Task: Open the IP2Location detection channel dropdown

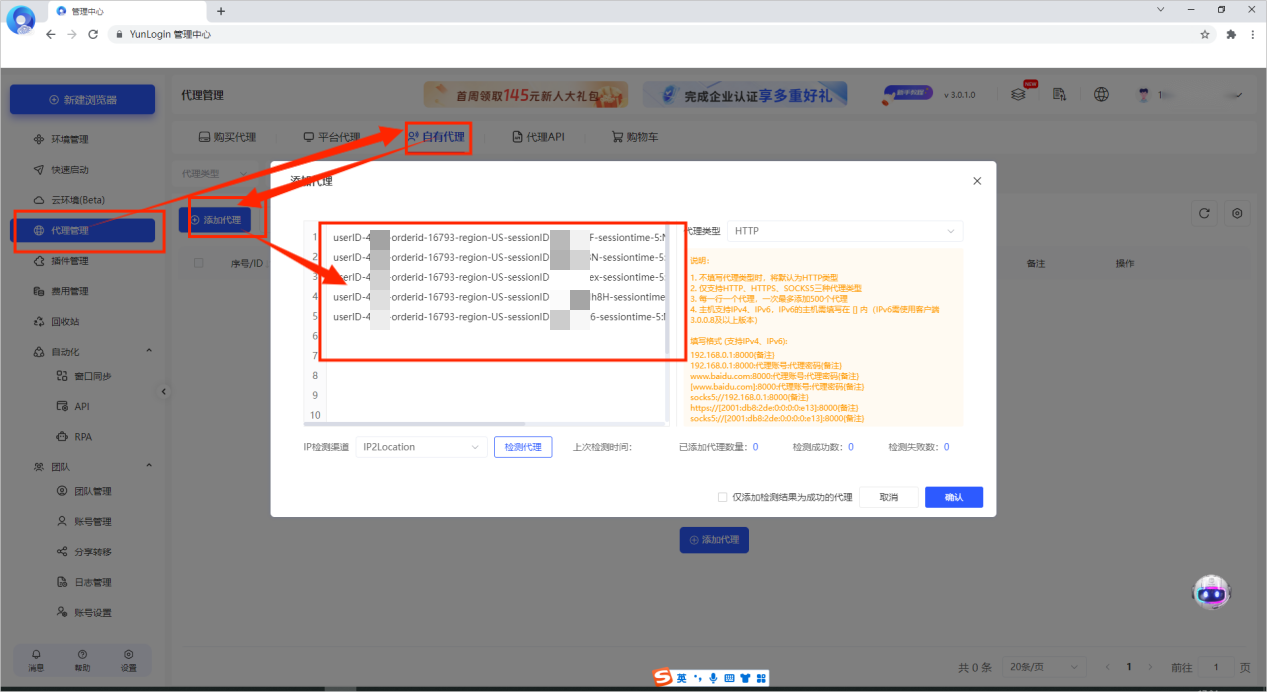Action: [x=422, y=447]
